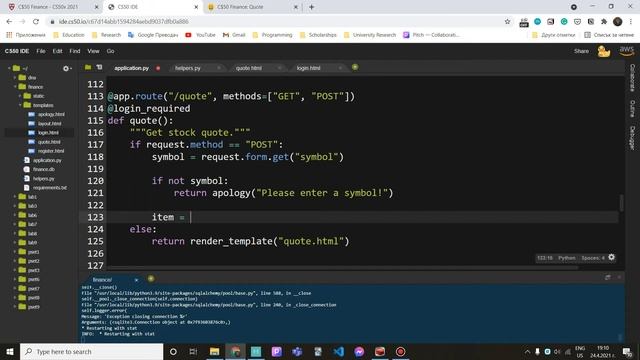Click the Pocket extension icon
640x360 pixels.
[577, 22]
